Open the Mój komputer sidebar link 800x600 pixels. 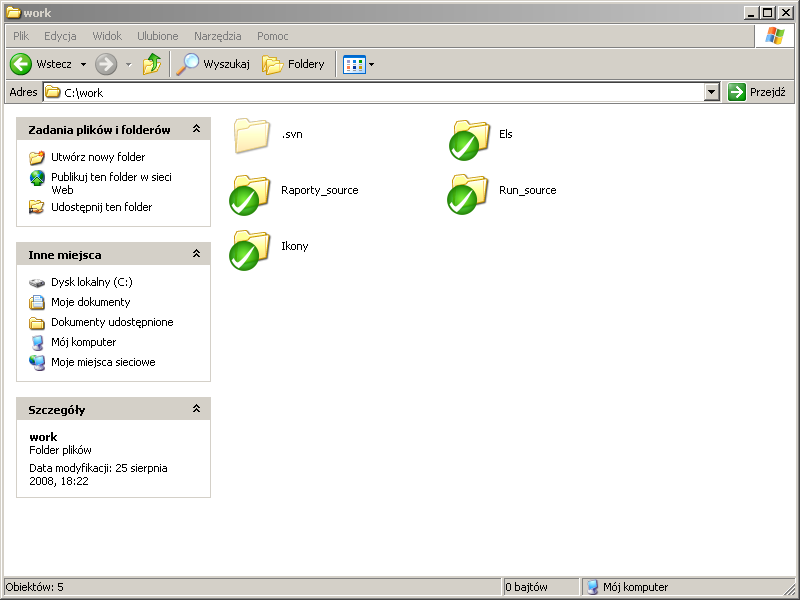[84, 342]
